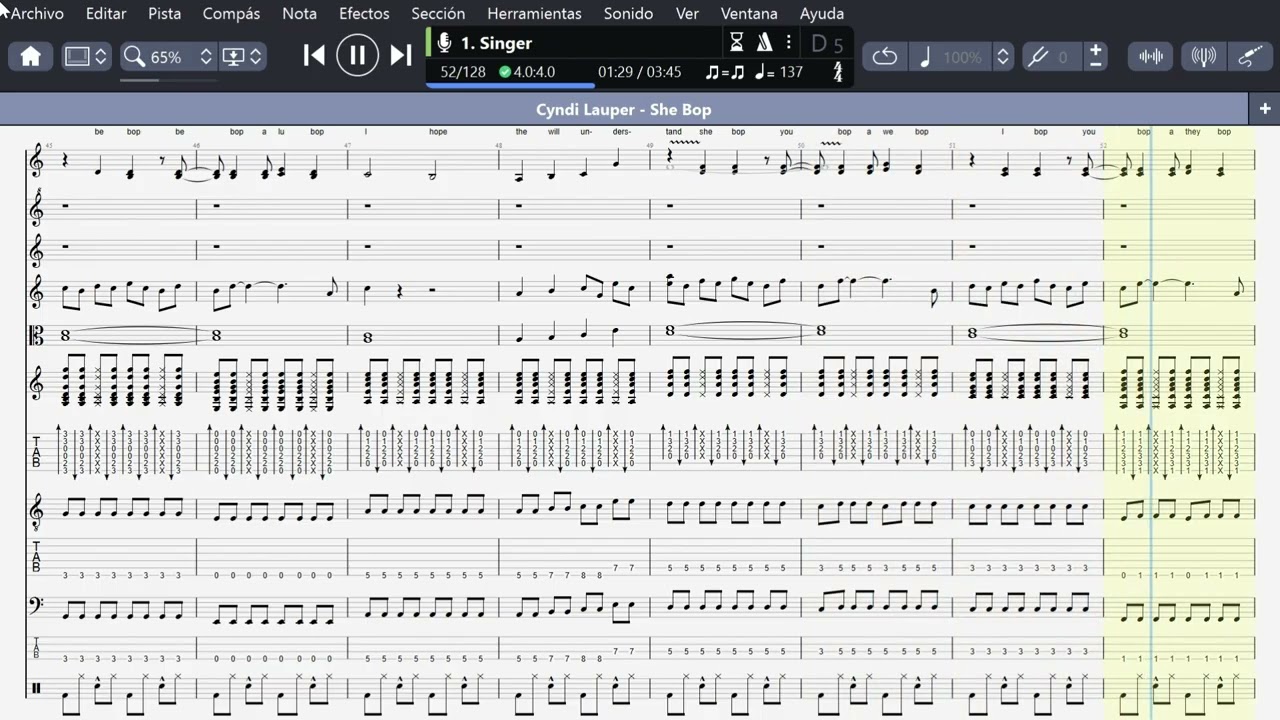Click the relative speed note icon
1280x720 pixels.
tap(924, 57)
